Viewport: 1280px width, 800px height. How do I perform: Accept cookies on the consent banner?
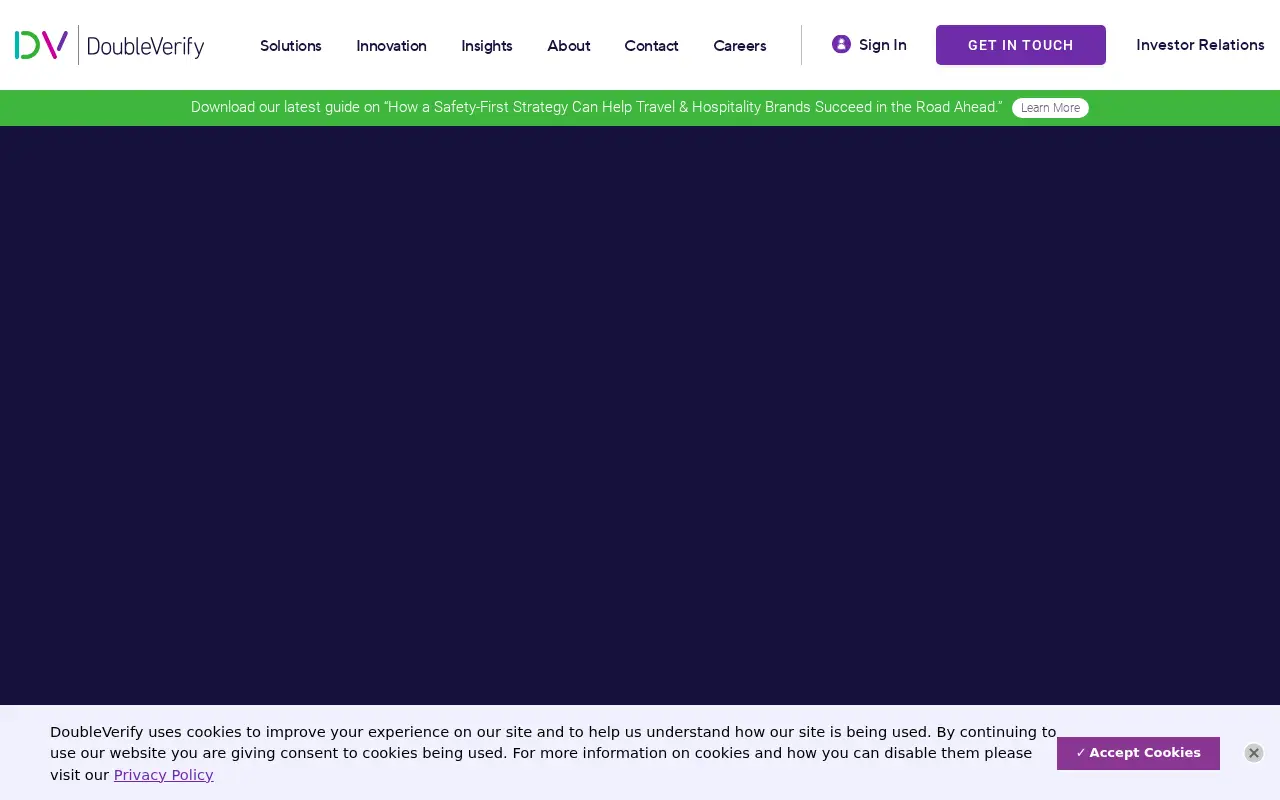(x=1138, y=753)
